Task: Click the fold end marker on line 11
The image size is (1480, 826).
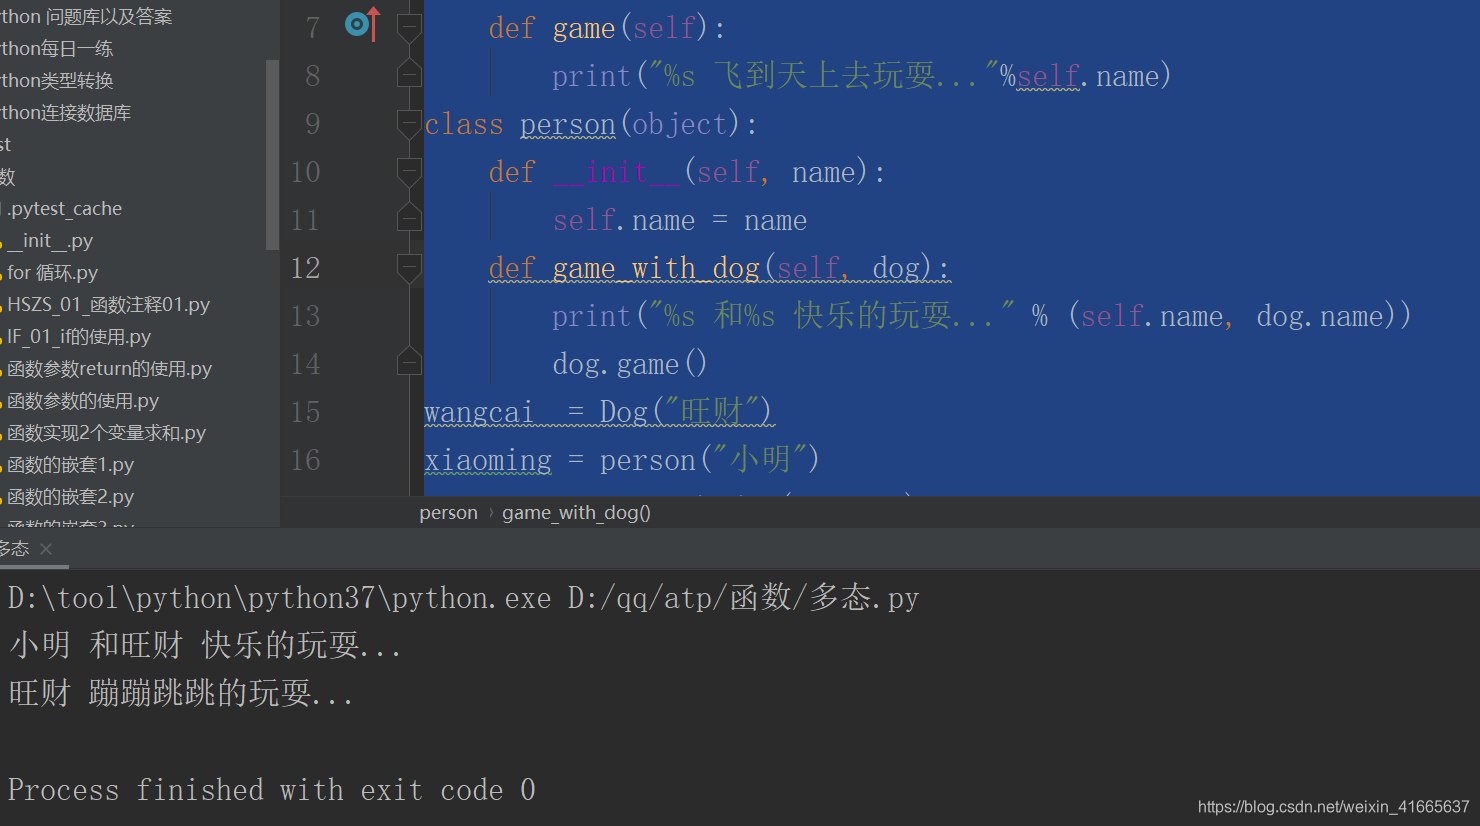Action: coord(409,217)
